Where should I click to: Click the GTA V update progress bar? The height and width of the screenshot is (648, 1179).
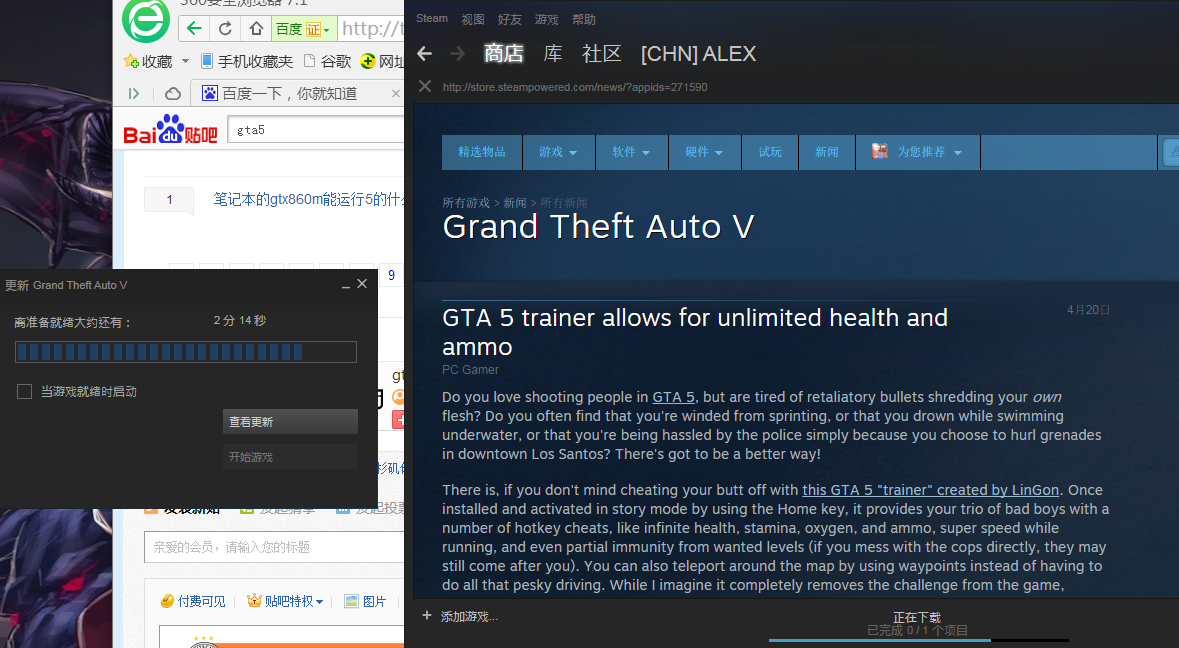point(186,352)
